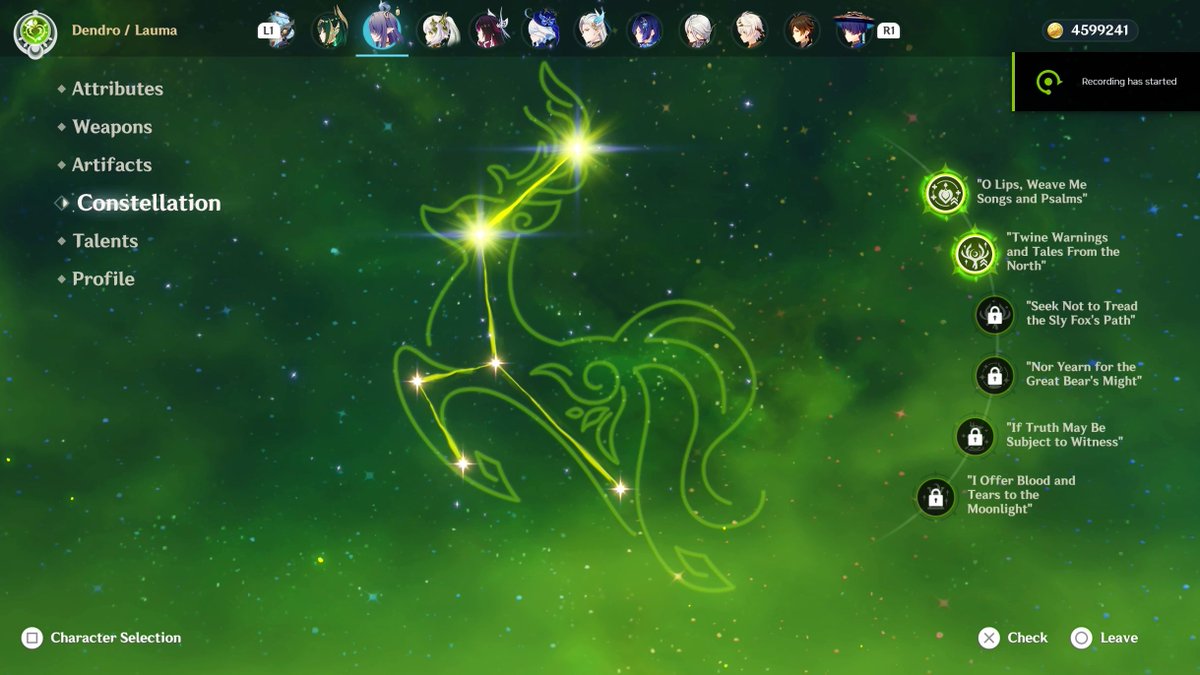This screenshot has height=675, width=1200.
Task: Click the text "I Offer Blood and Tears to the Moonlight"
Action: (1021, 495)
